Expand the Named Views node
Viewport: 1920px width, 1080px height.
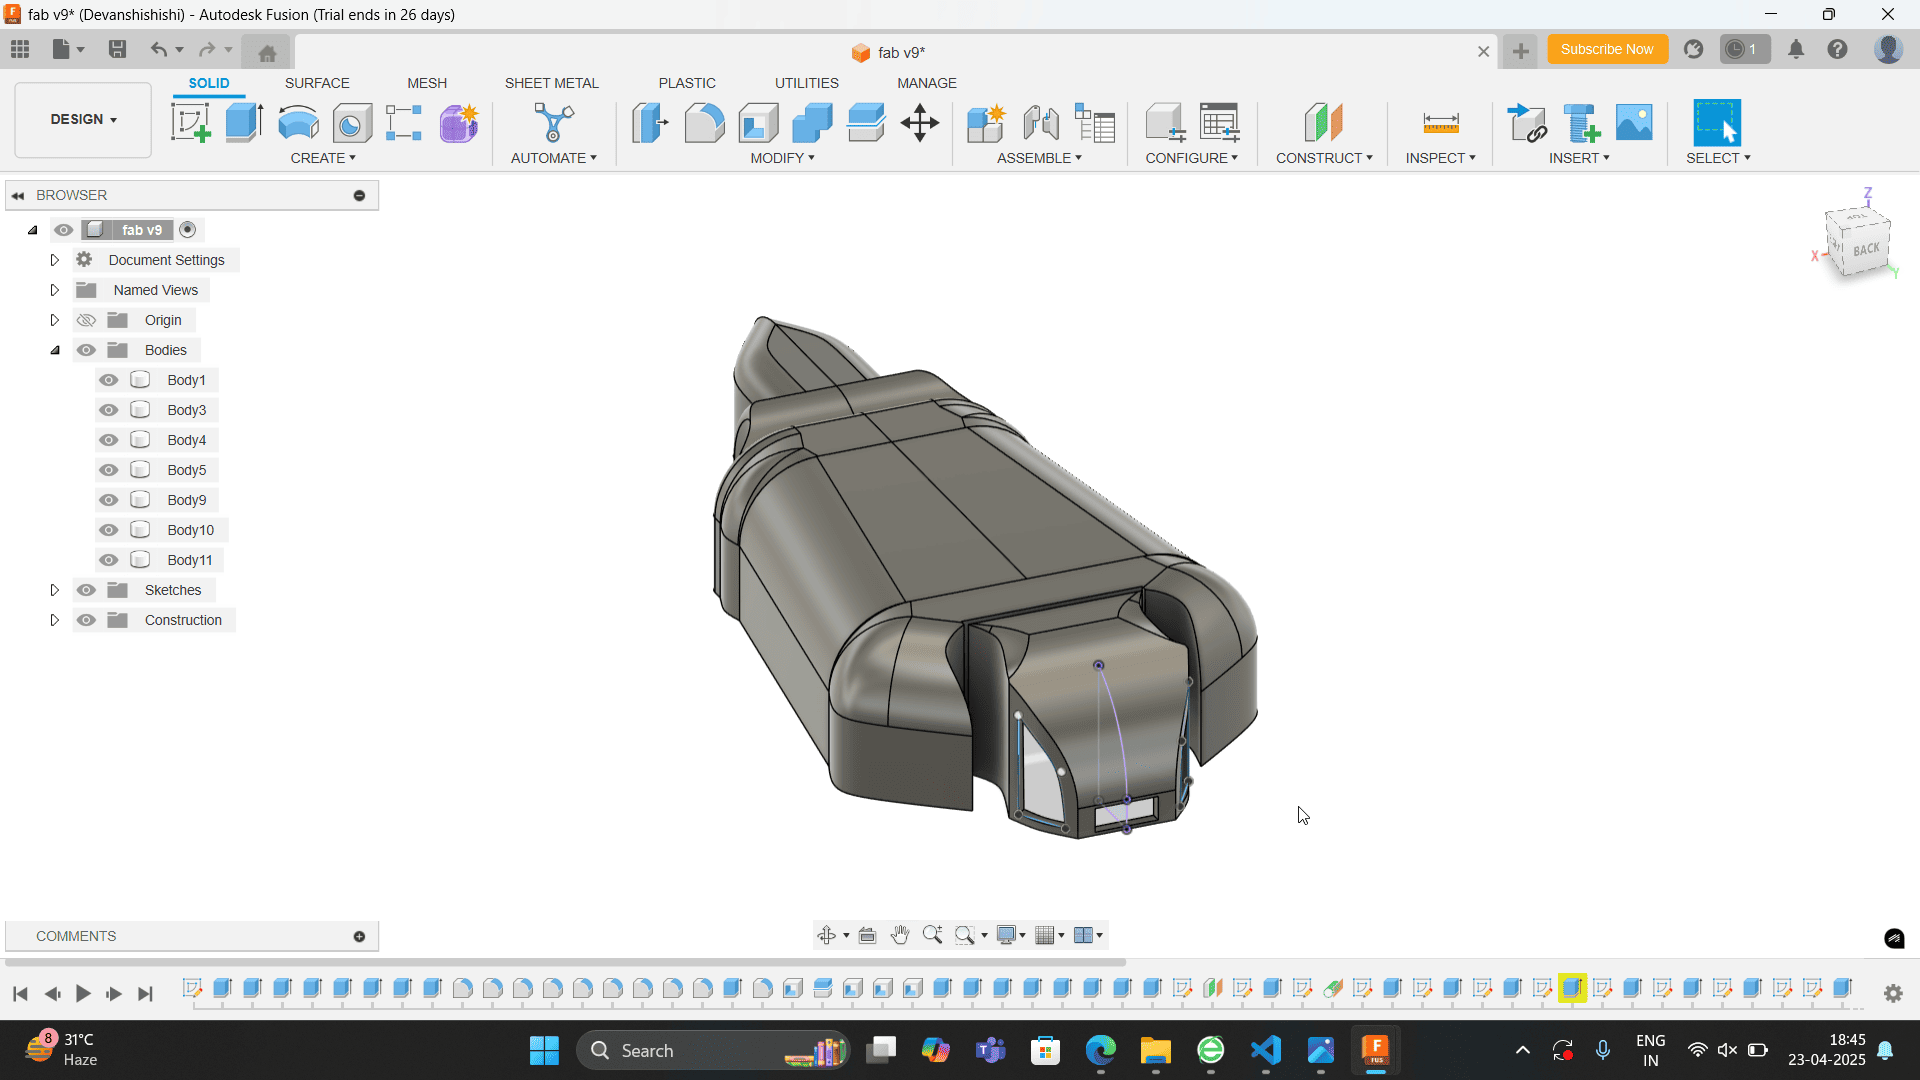(x=55, y=290)
